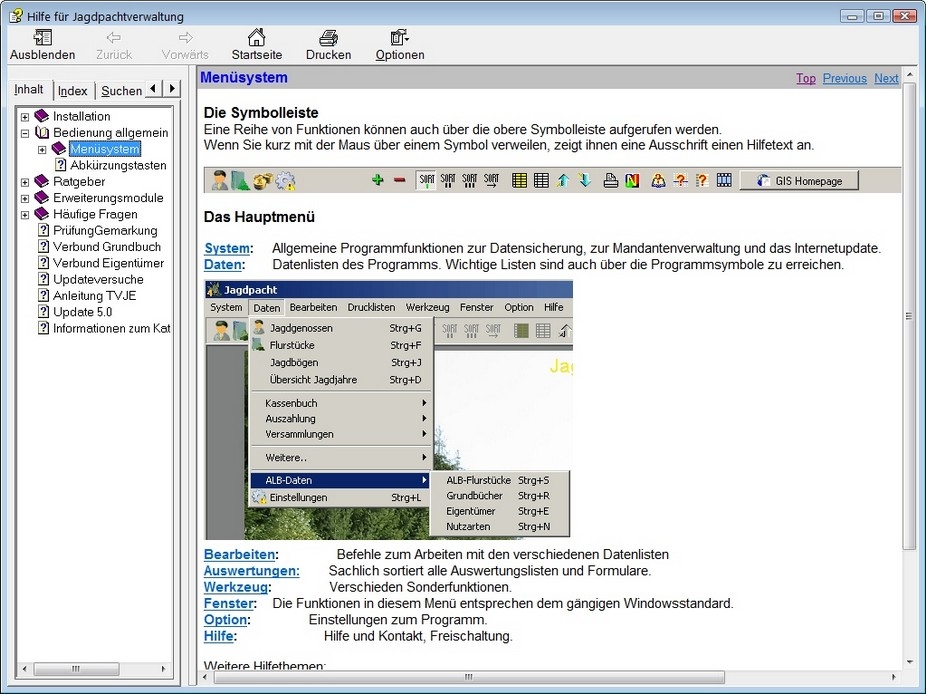This screenshot has height=694, width=926.
Task: Click the open book icon beside Bedienung allgemein
Action: [x=41, y=132]
